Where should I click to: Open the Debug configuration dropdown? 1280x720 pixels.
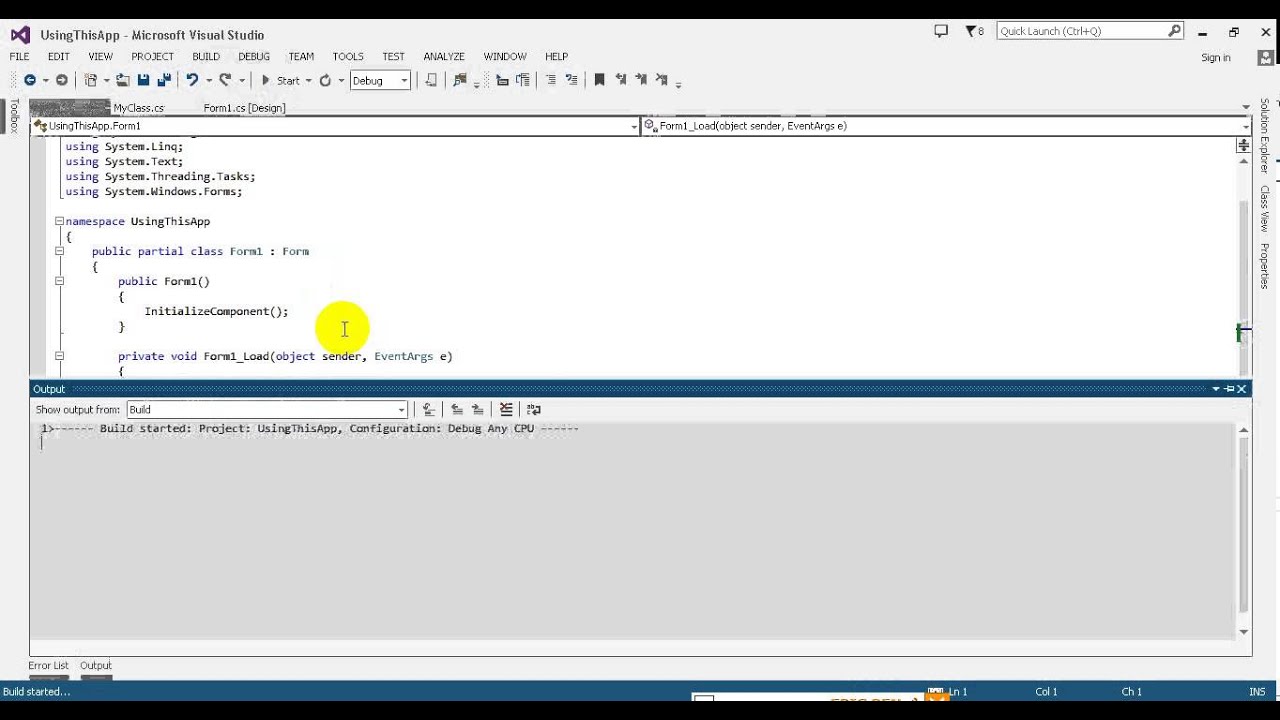[x=380, y=80]
